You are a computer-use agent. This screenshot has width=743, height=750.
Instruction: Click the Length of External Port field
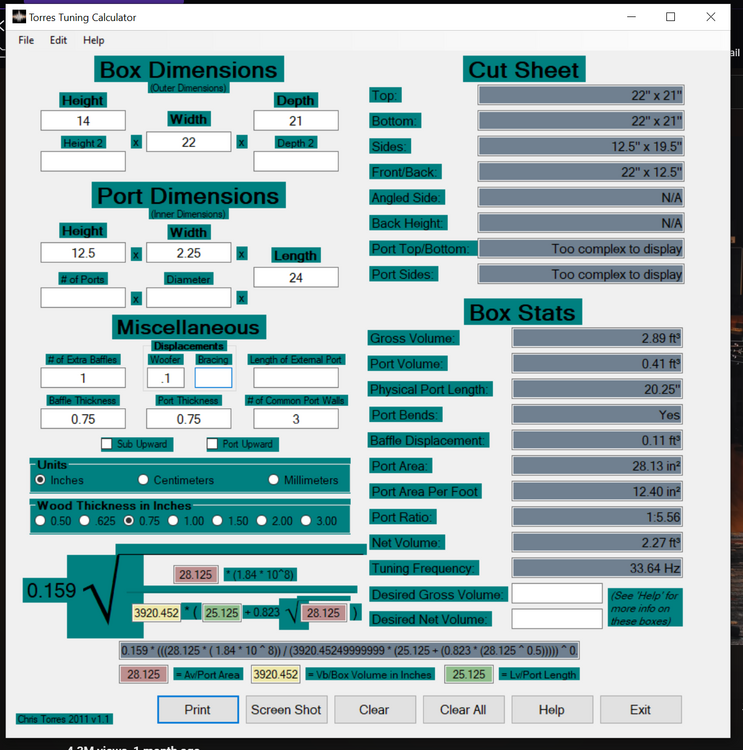pos(296,378)
